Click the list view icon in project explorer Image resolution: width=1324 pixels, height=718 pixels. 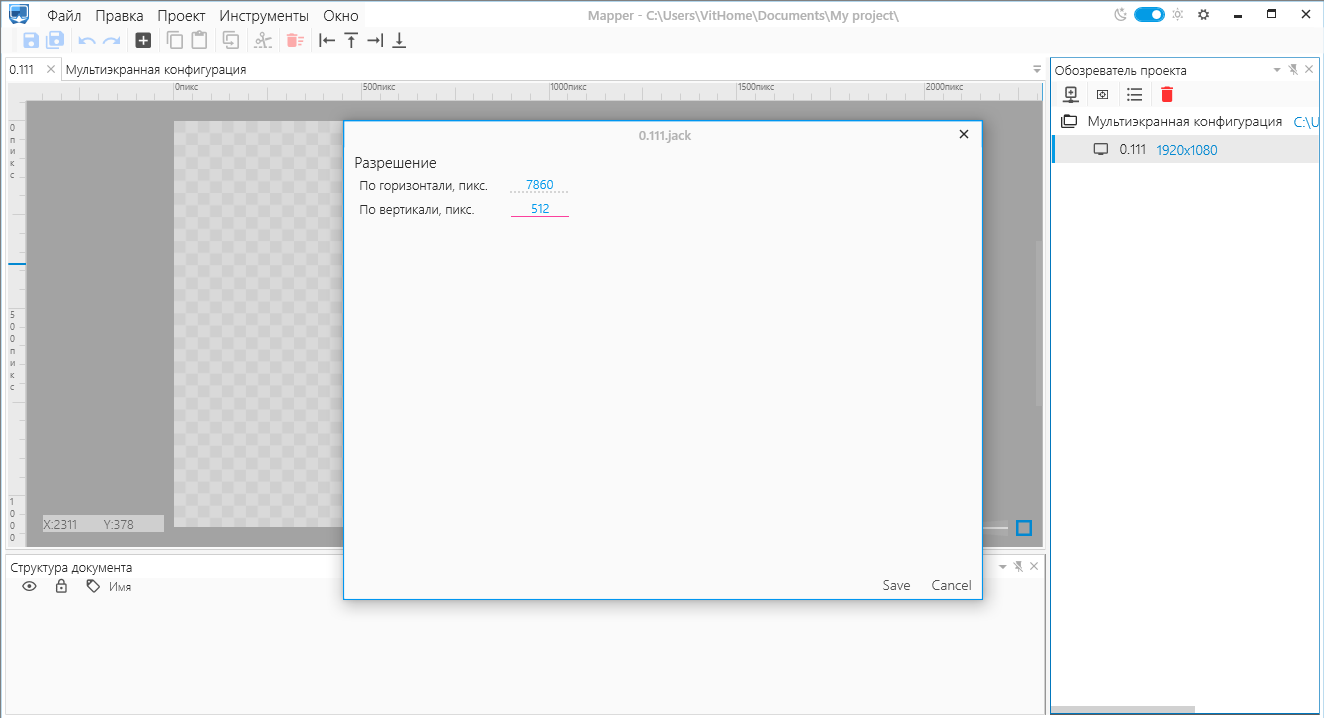coord(1134,94)
